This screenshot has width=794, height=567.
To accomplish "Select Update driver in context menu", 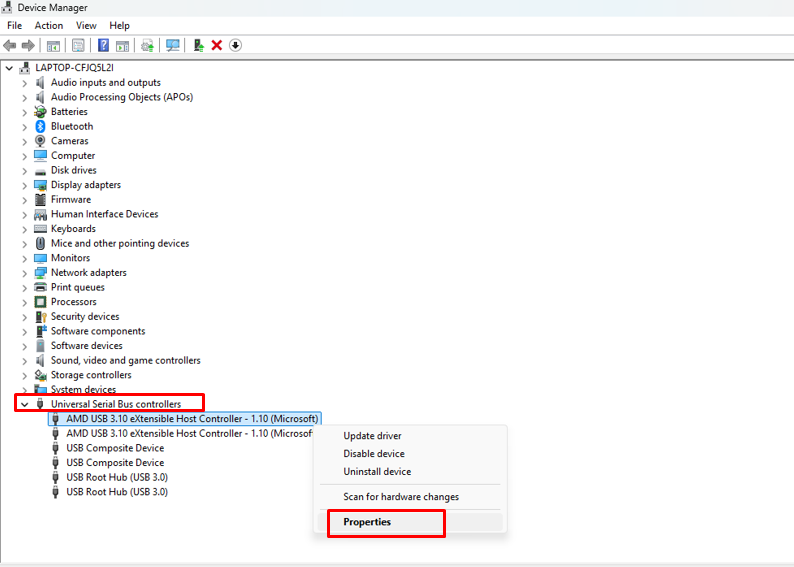I will coord(372,436).
